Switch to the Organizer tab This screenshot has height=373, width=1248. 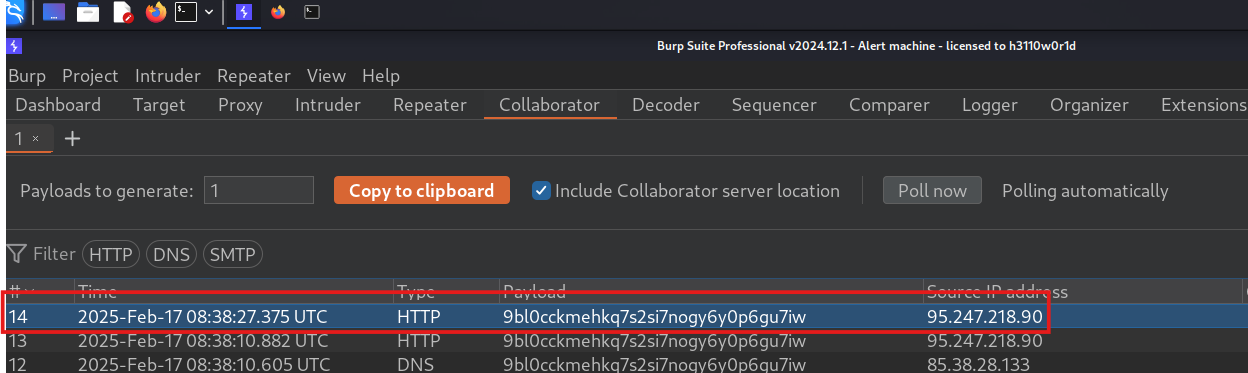pos(1089,105)
